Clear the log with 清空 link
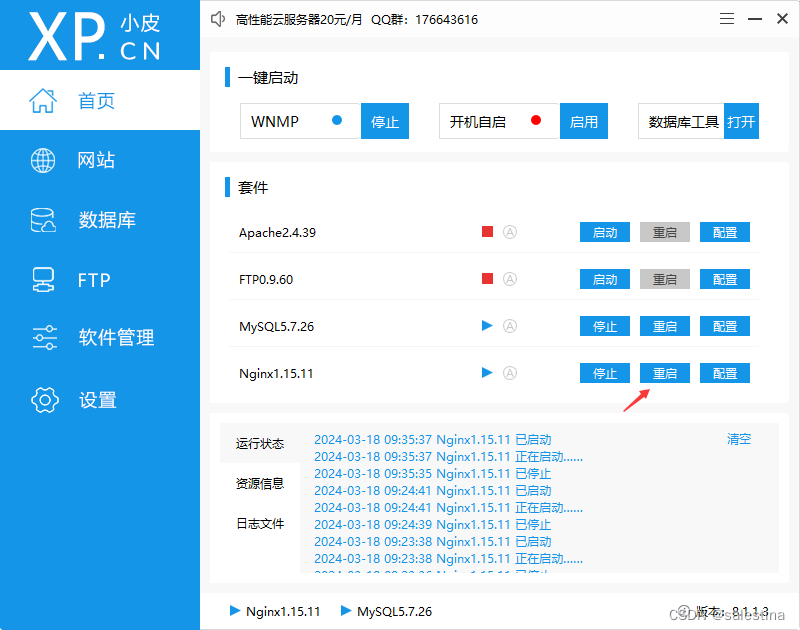 [739, 439]
